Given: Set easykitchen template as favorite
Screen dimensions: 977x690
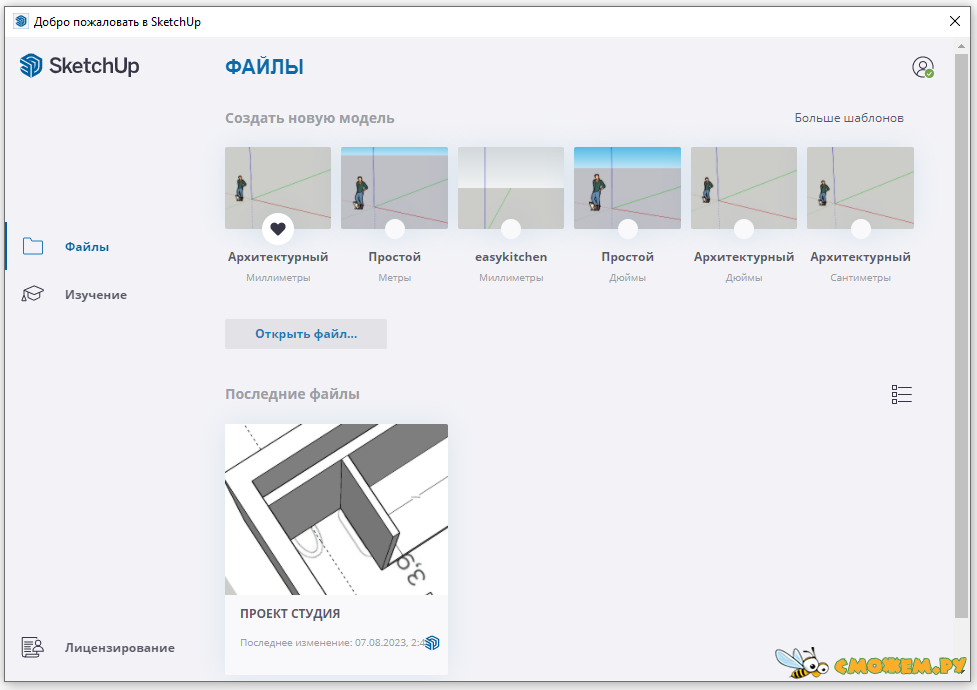Looking at the screenshot, I should coord(511,229).
